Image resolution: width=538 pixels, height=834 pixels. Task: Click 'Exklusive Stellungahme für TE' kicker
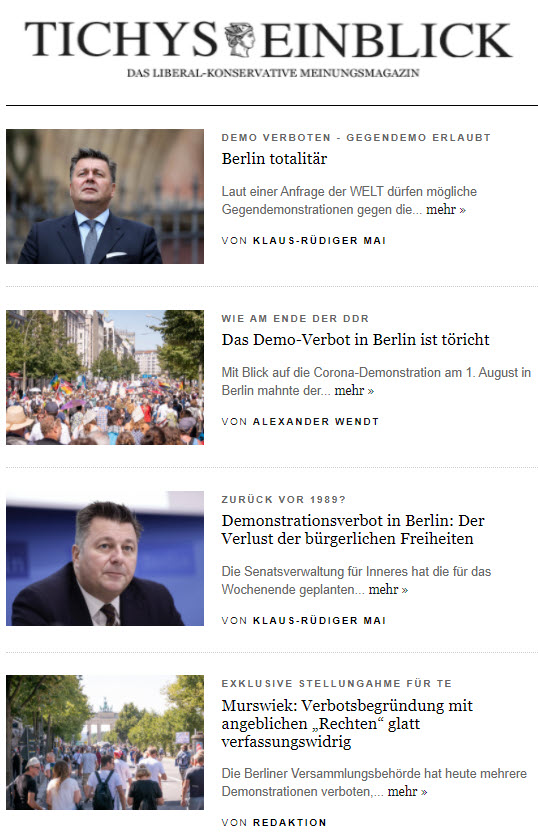336,683
